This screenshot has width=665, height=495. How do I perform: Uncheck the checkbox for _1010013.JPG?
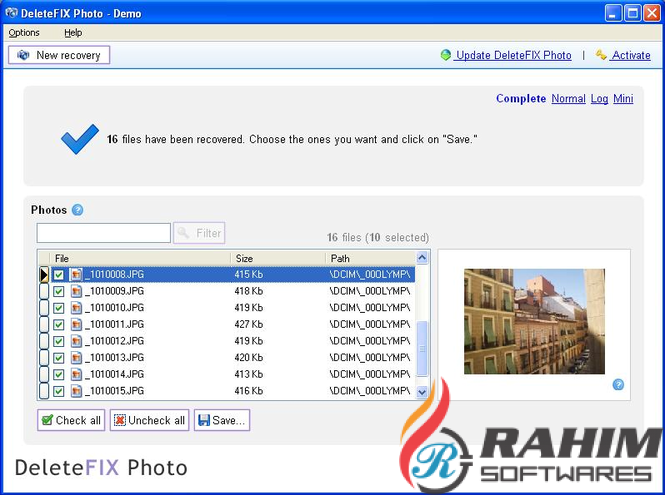tap(59, 358)
